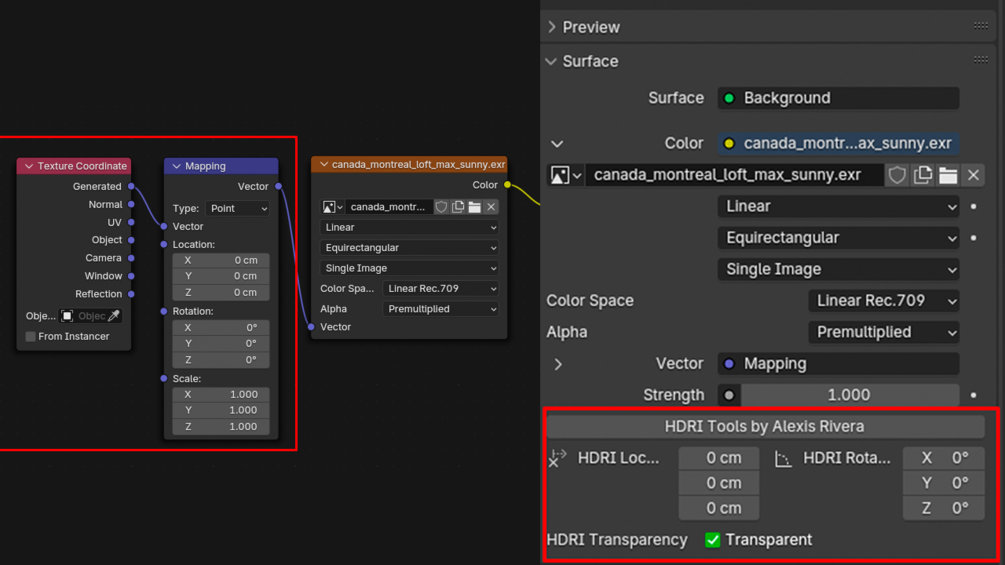Open image folder icon in properties panel
This screenshot has height=565, width=1005.
[948, 175]
